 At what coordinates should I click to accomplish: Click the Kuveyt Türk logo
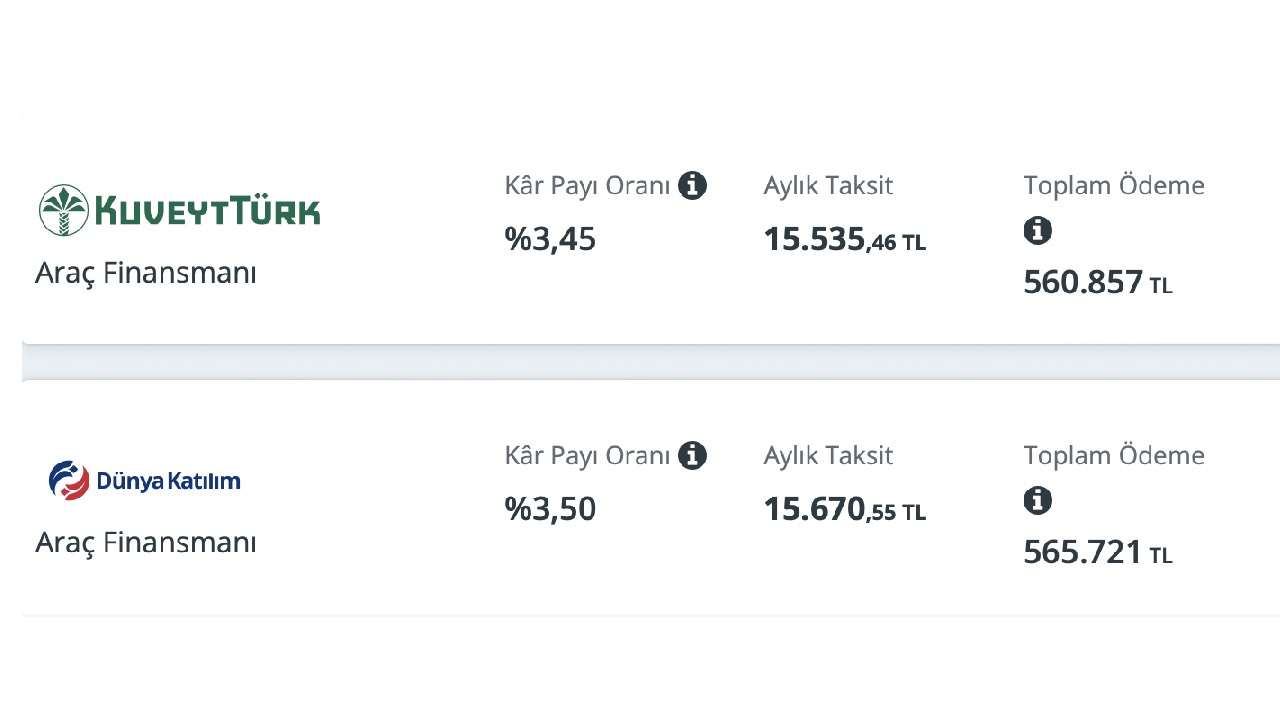pos(180,209)
